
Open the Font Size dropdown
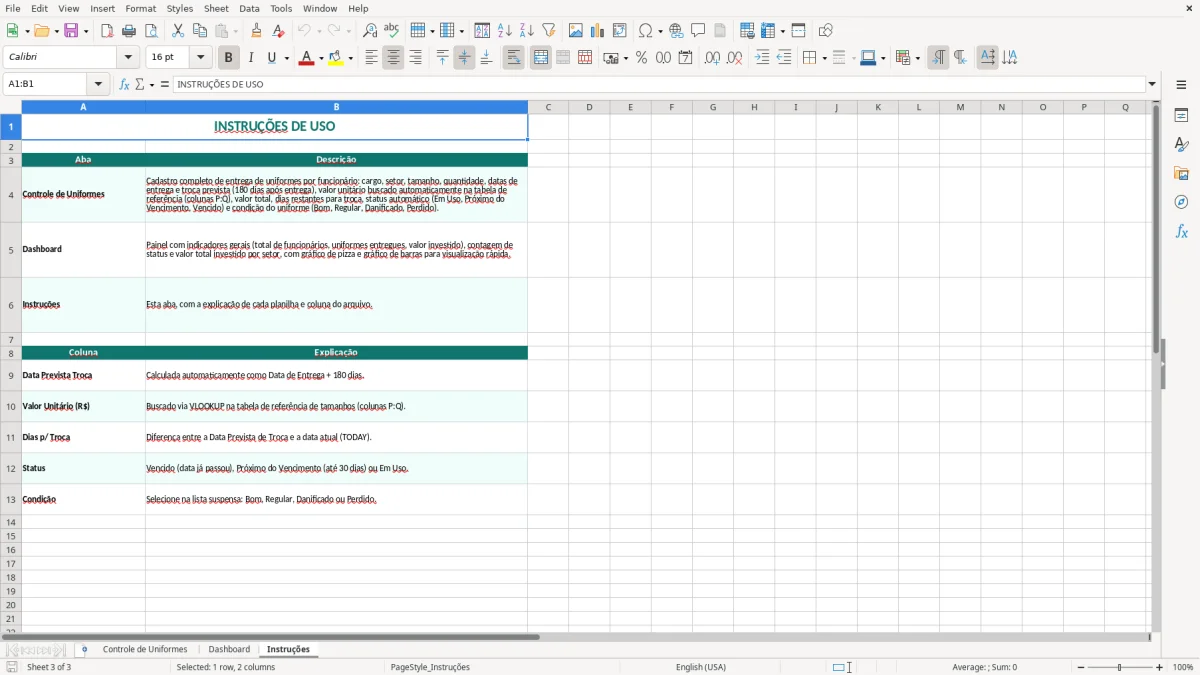(x=201, y=58)
